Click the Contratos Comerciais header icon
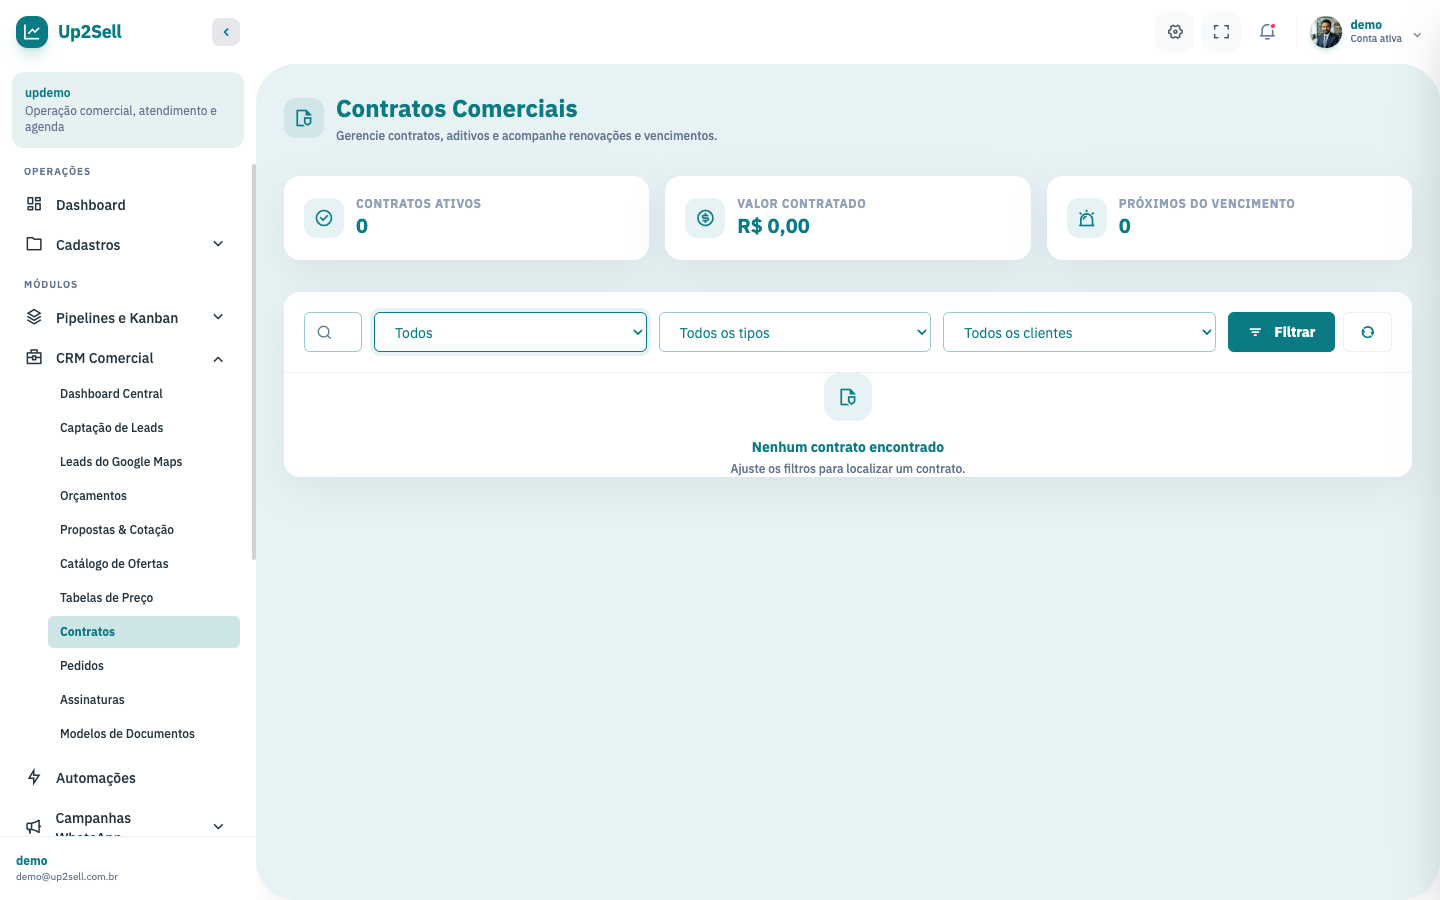 [x=304, y=118]
